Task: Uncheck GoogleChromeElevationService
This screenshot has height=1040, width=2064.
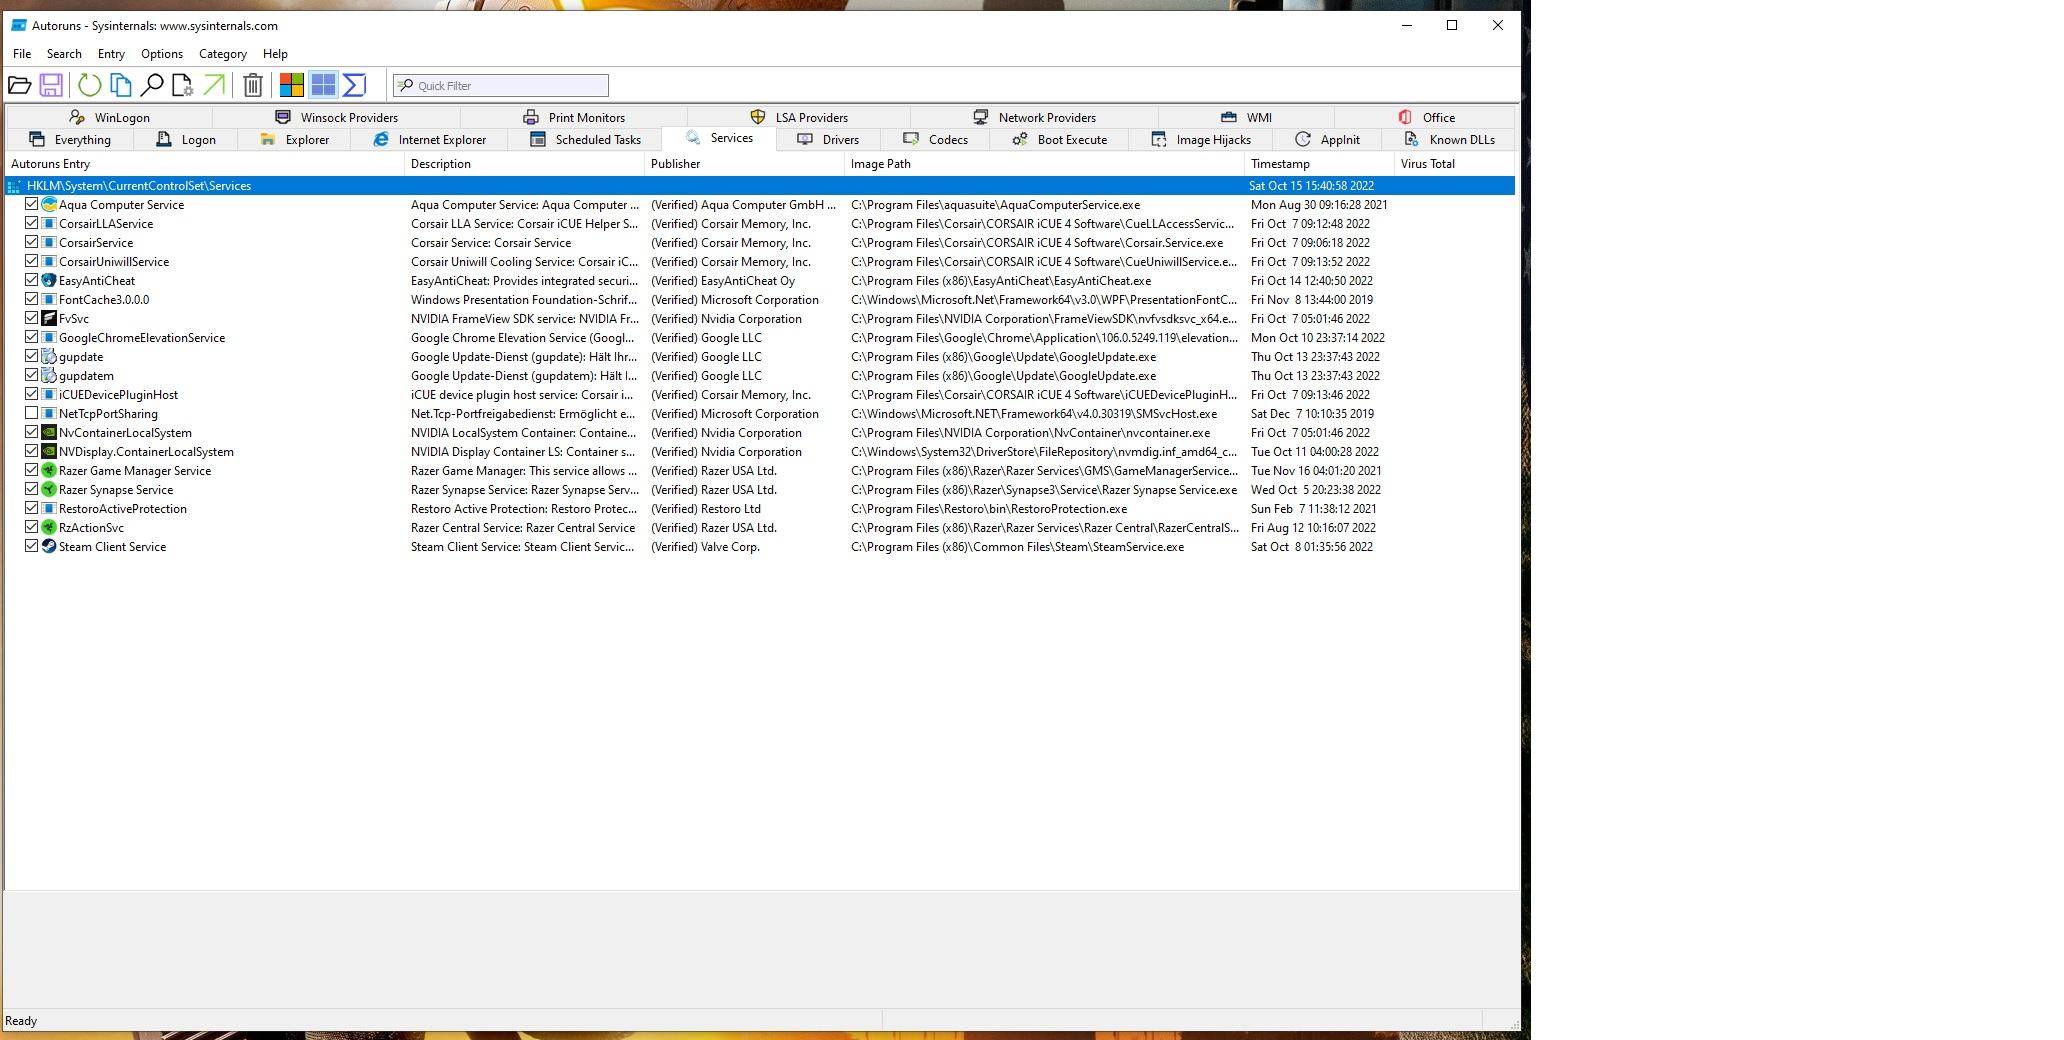Action: pyautogui.click(x=31, y=338)
